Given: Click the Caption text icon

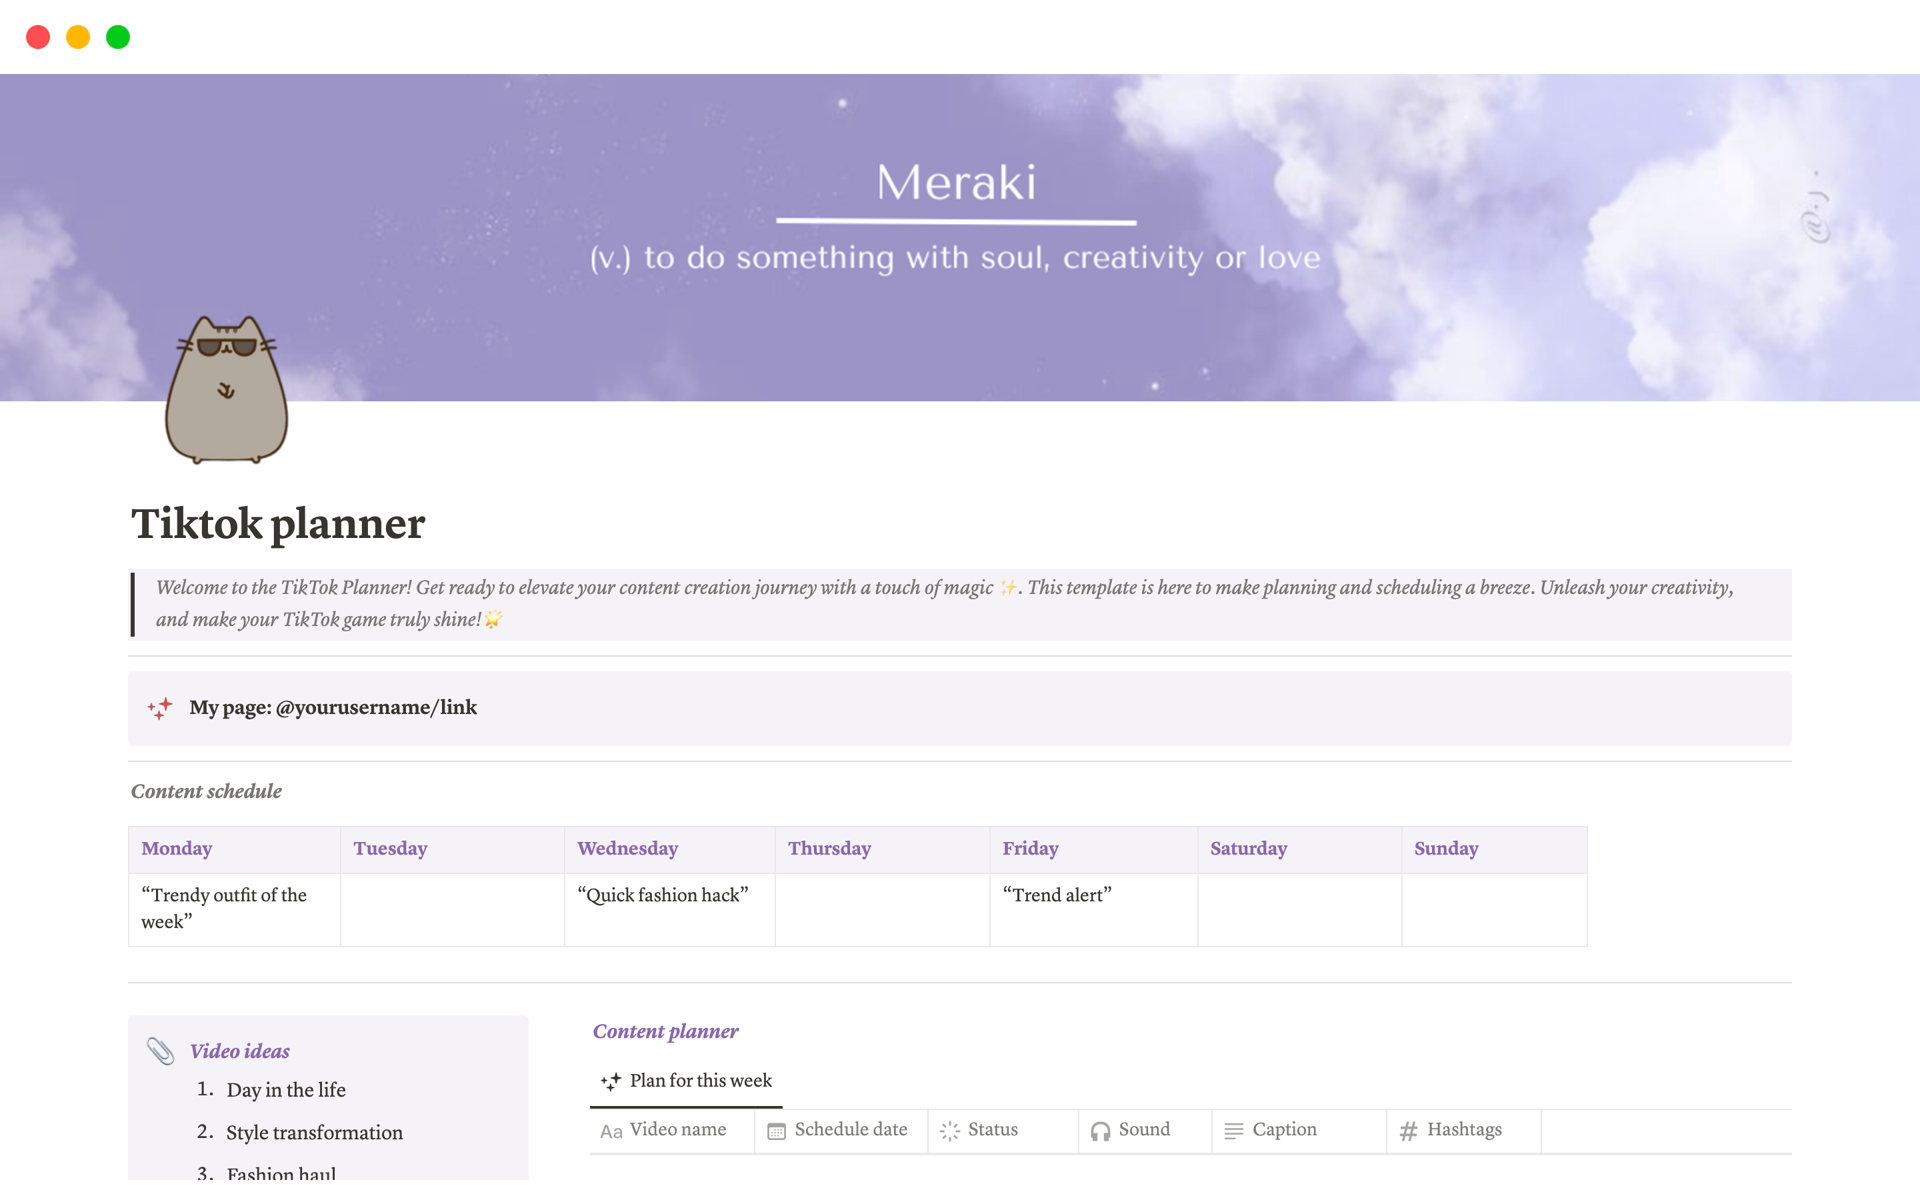Looking at the screenshot, I should [1234, 1131].
